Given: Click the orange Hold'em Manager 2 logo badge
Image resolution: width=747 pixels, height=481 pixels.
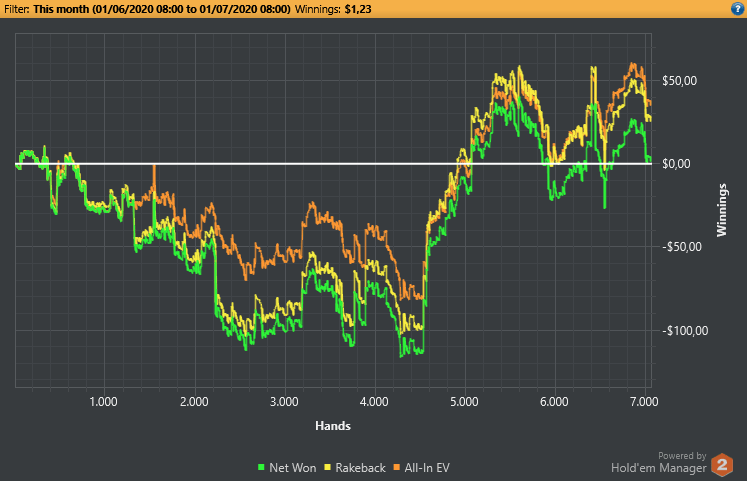Looking at the screenshot, I should pos(722,465).
